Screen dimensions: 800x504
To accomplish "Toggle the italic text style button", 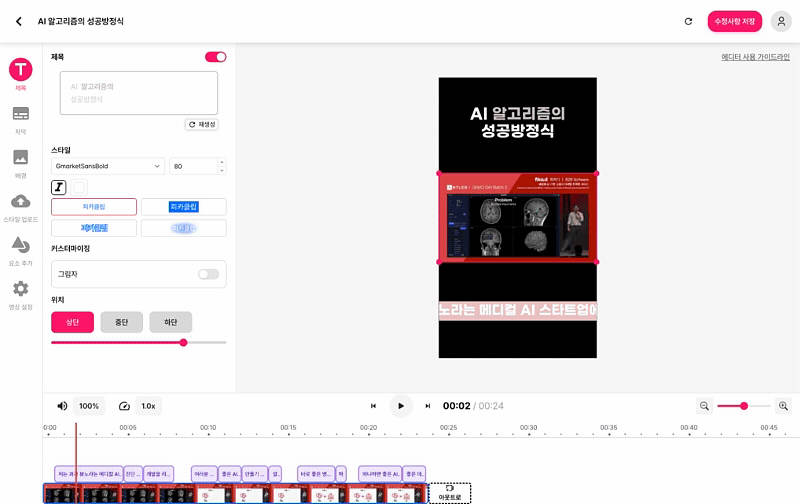I will (59, 187).
